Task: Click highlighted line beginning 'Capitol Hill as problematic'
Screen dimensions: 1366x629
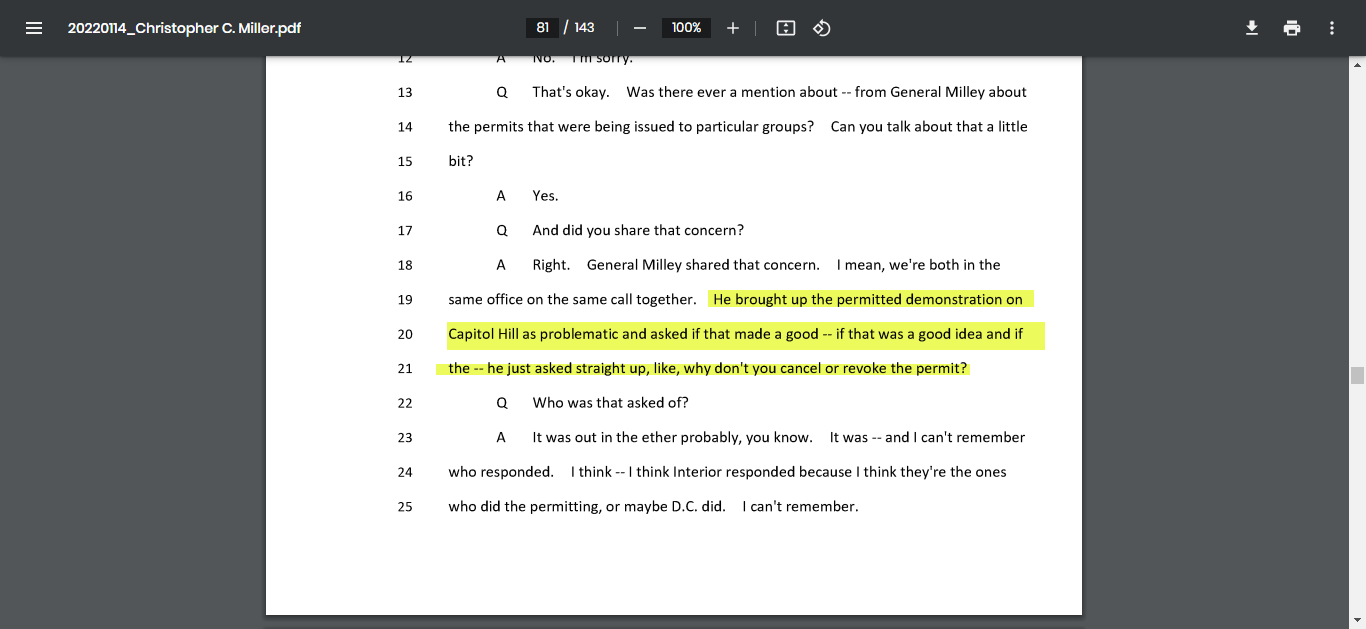Action: click(x=735, y=334)
